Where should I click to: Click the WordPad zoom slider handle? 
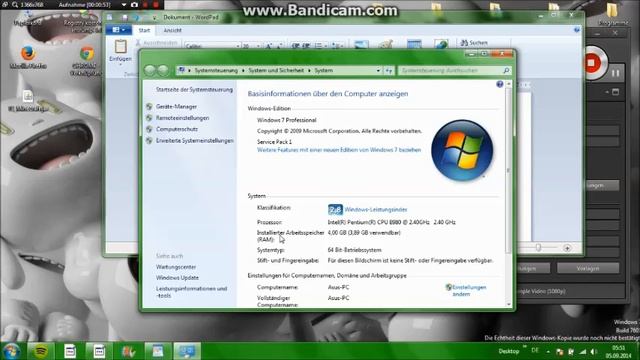point(538,248)
